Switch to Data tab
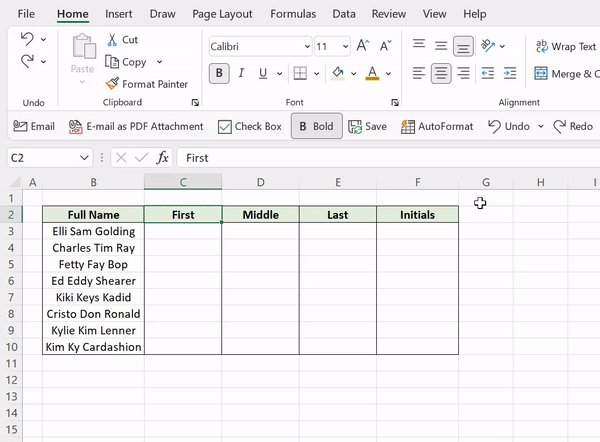 pos(344,14)
